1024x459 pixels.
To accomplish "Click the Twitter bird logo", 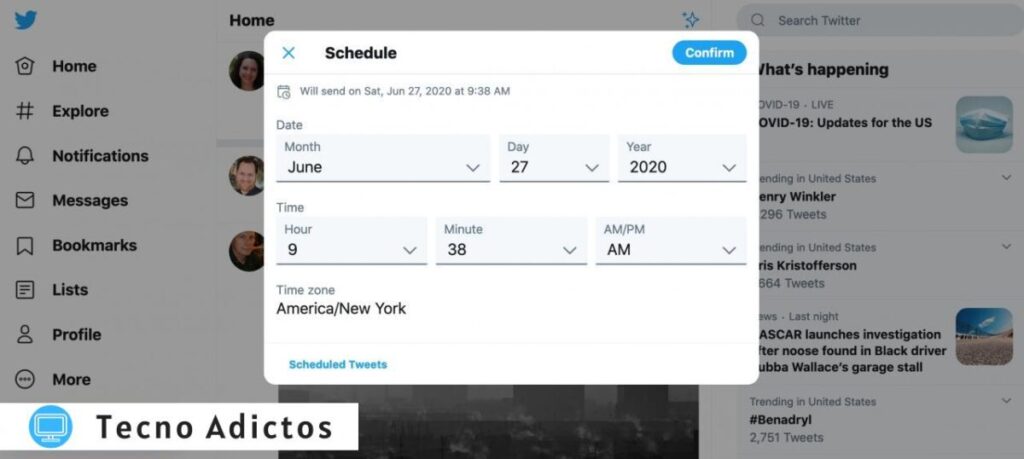I will tap(26, 20).
